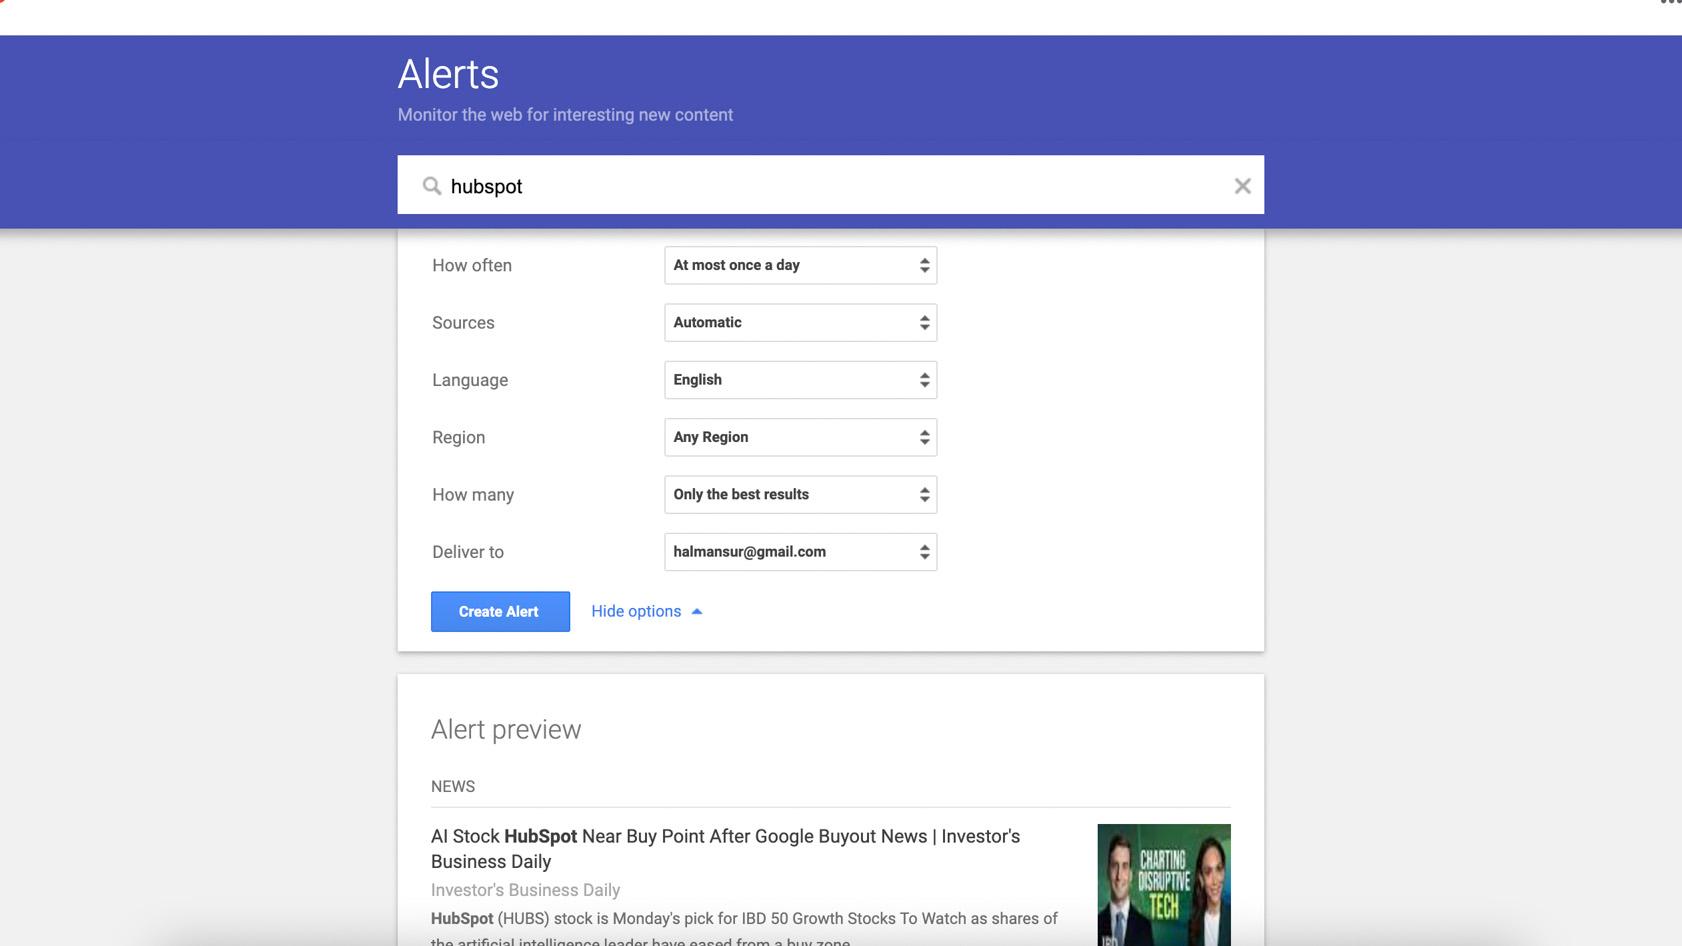Open the Deliver to email dropdown
The height and width of the screenshot is (946, 1682).
point(800,552)
